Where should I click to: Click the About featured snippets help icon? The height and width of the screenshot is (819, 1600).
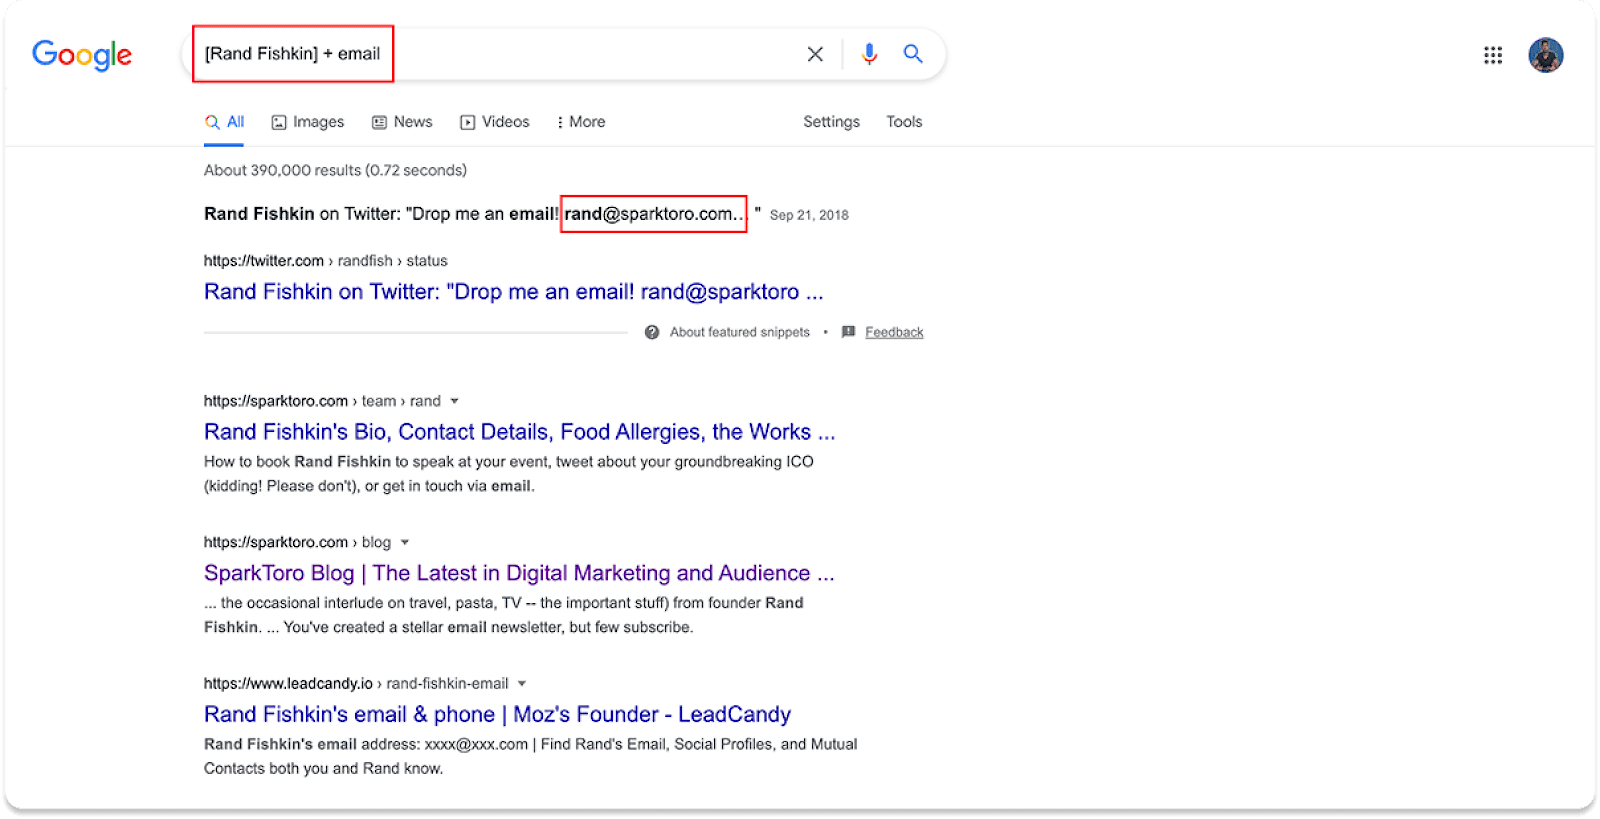(x=652, y=332)
